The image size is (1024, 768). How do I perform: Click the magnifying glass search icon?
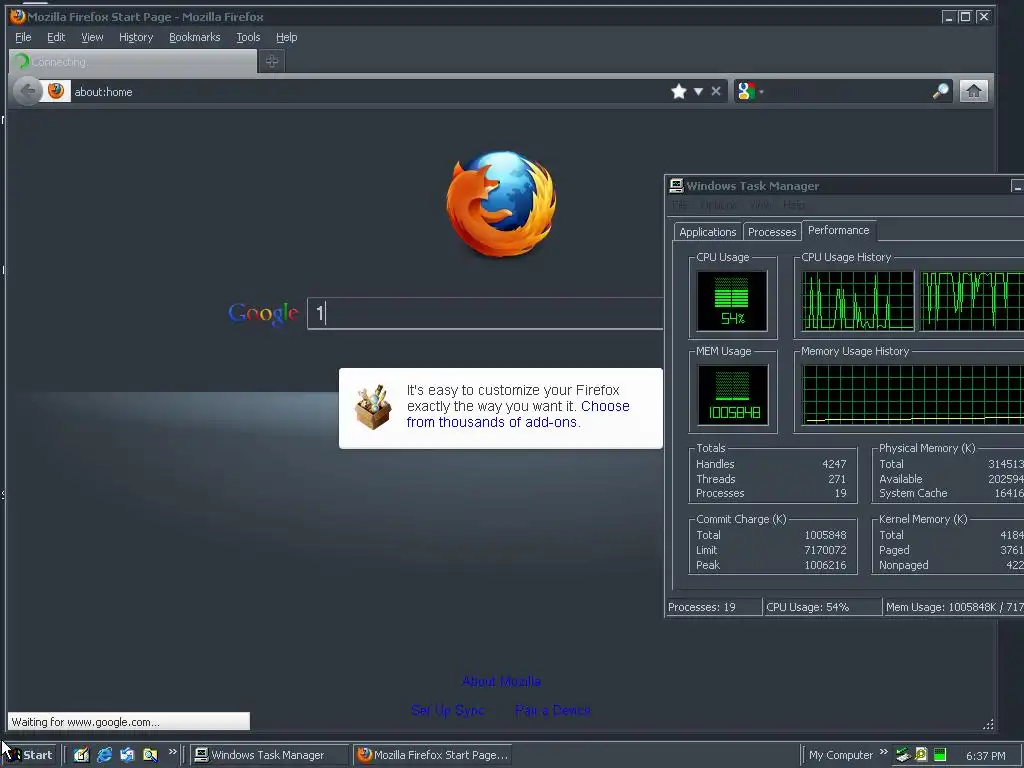click(940, 91)
